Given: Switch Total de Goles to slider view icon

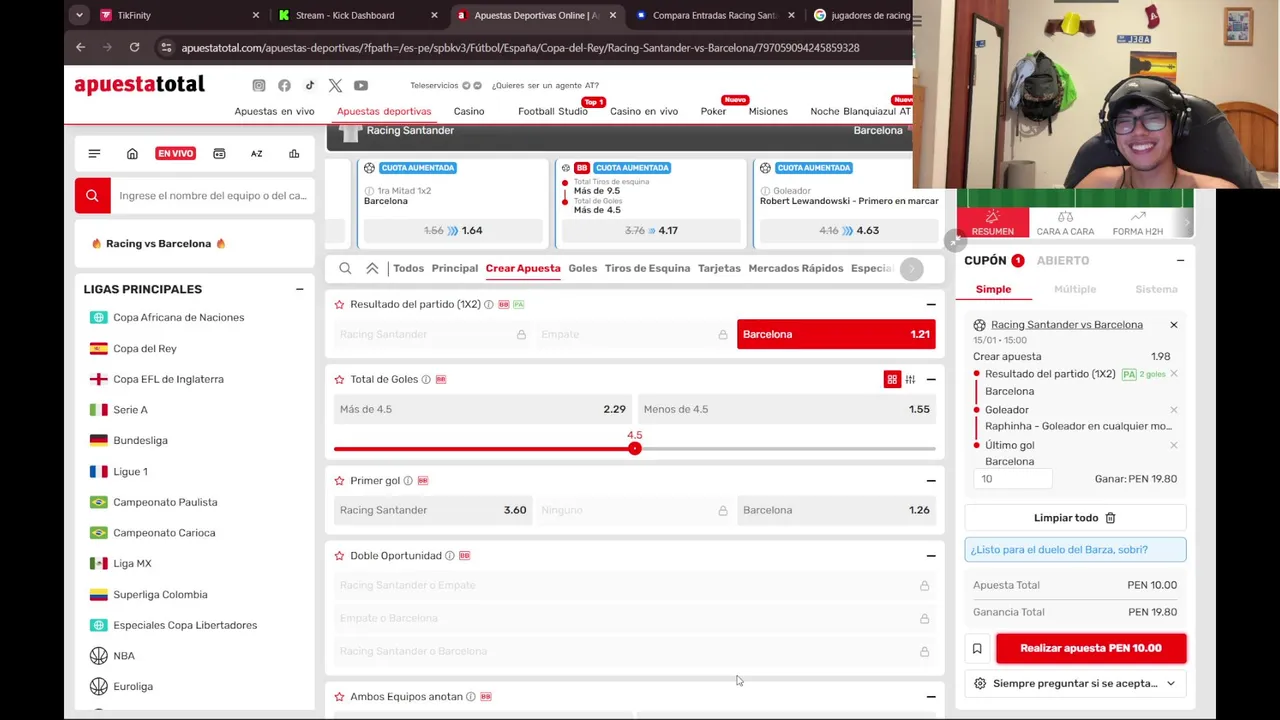Looking at the screenshot, I should click(910, 379).
